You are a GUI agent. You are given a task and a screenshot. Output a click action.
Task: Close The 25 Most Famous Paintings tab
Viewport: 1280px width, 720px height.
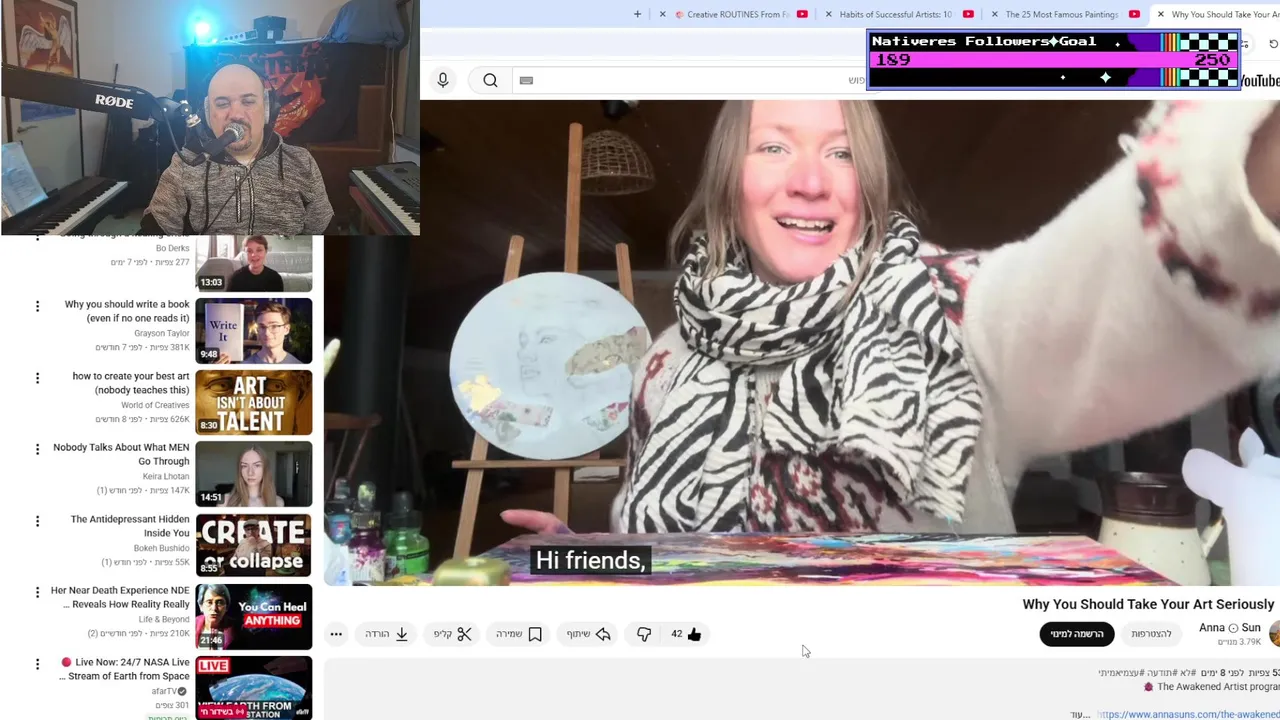(x=994, y=14)
